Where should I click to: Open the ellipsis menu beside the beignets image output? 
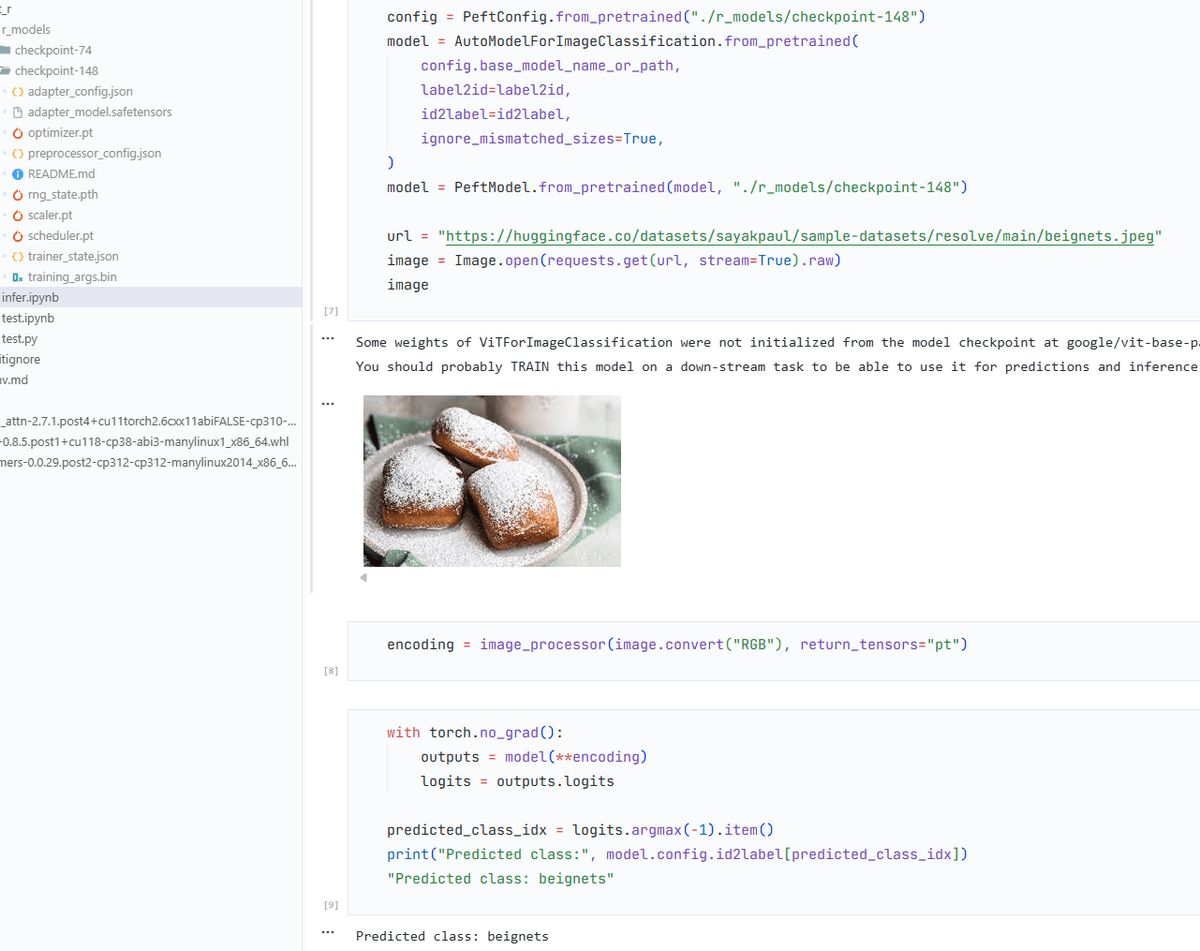pos(327,404)
